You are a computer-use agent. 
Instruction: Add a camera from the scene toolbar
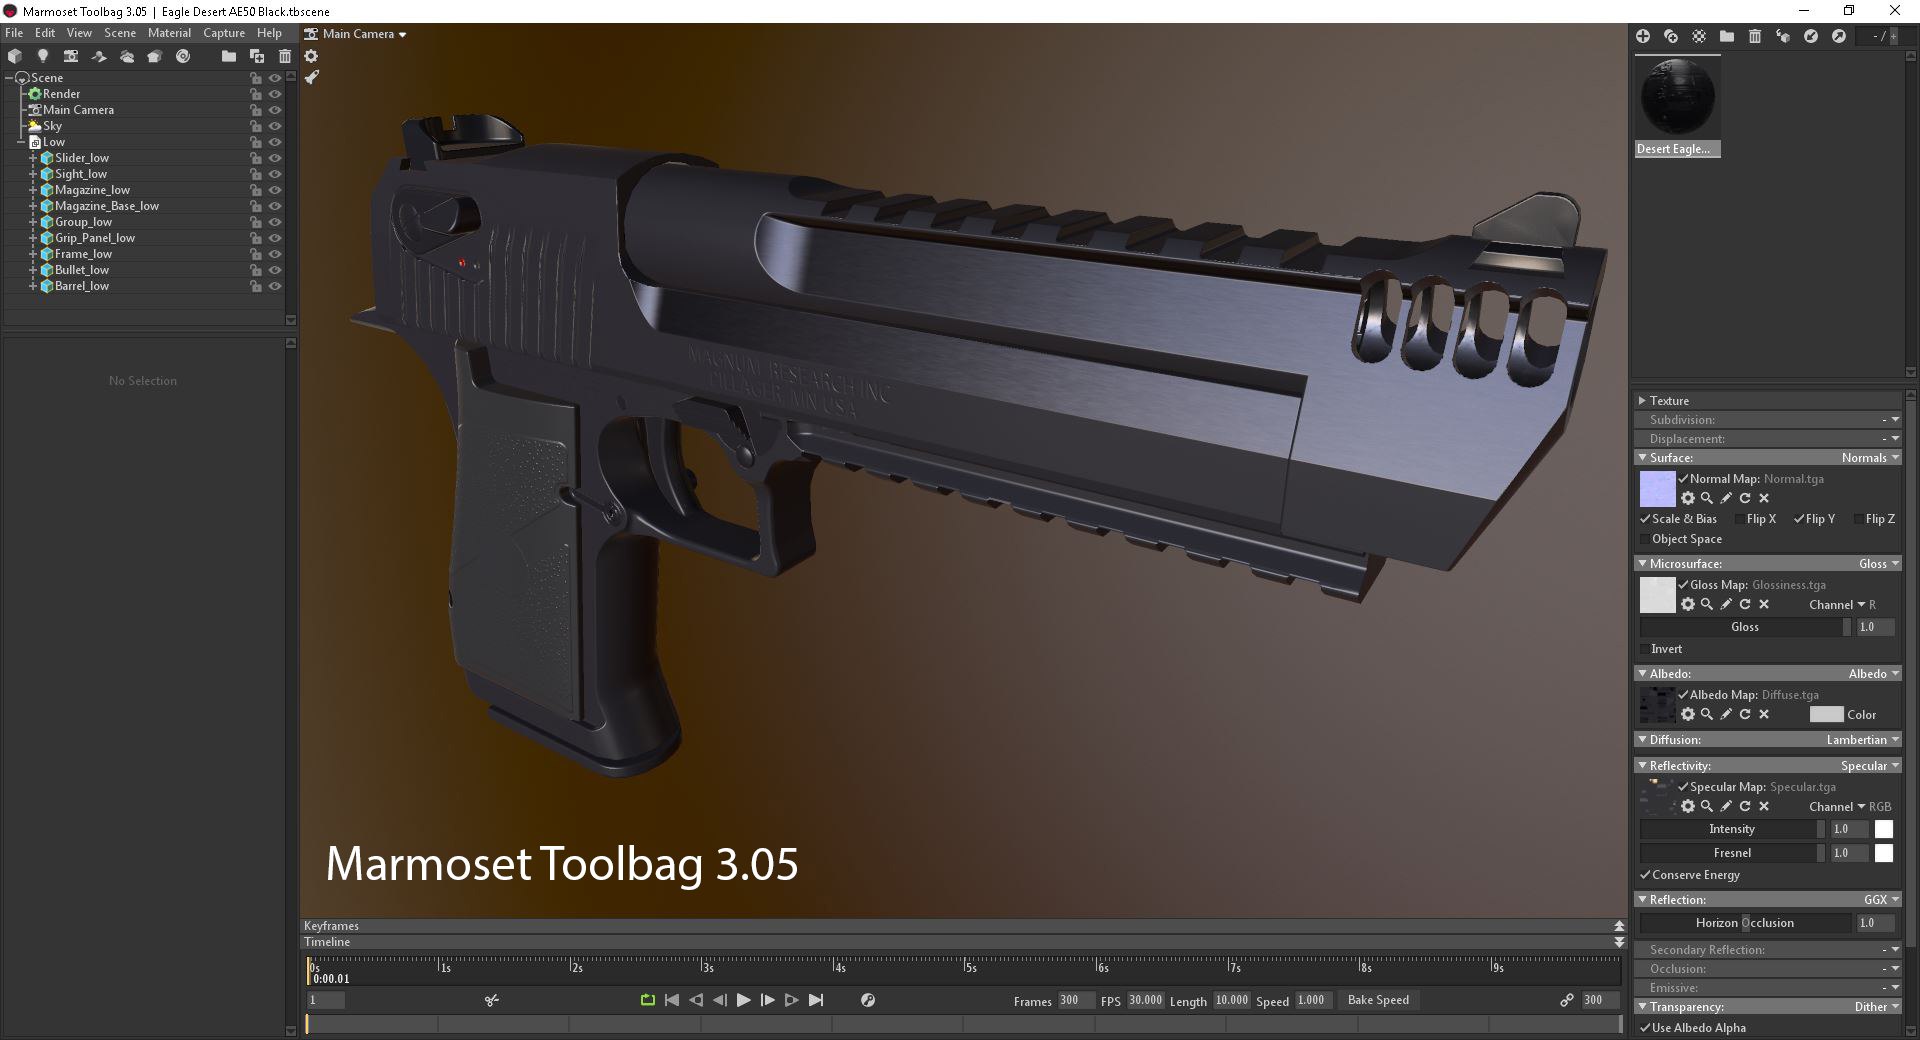click(70, 56)
